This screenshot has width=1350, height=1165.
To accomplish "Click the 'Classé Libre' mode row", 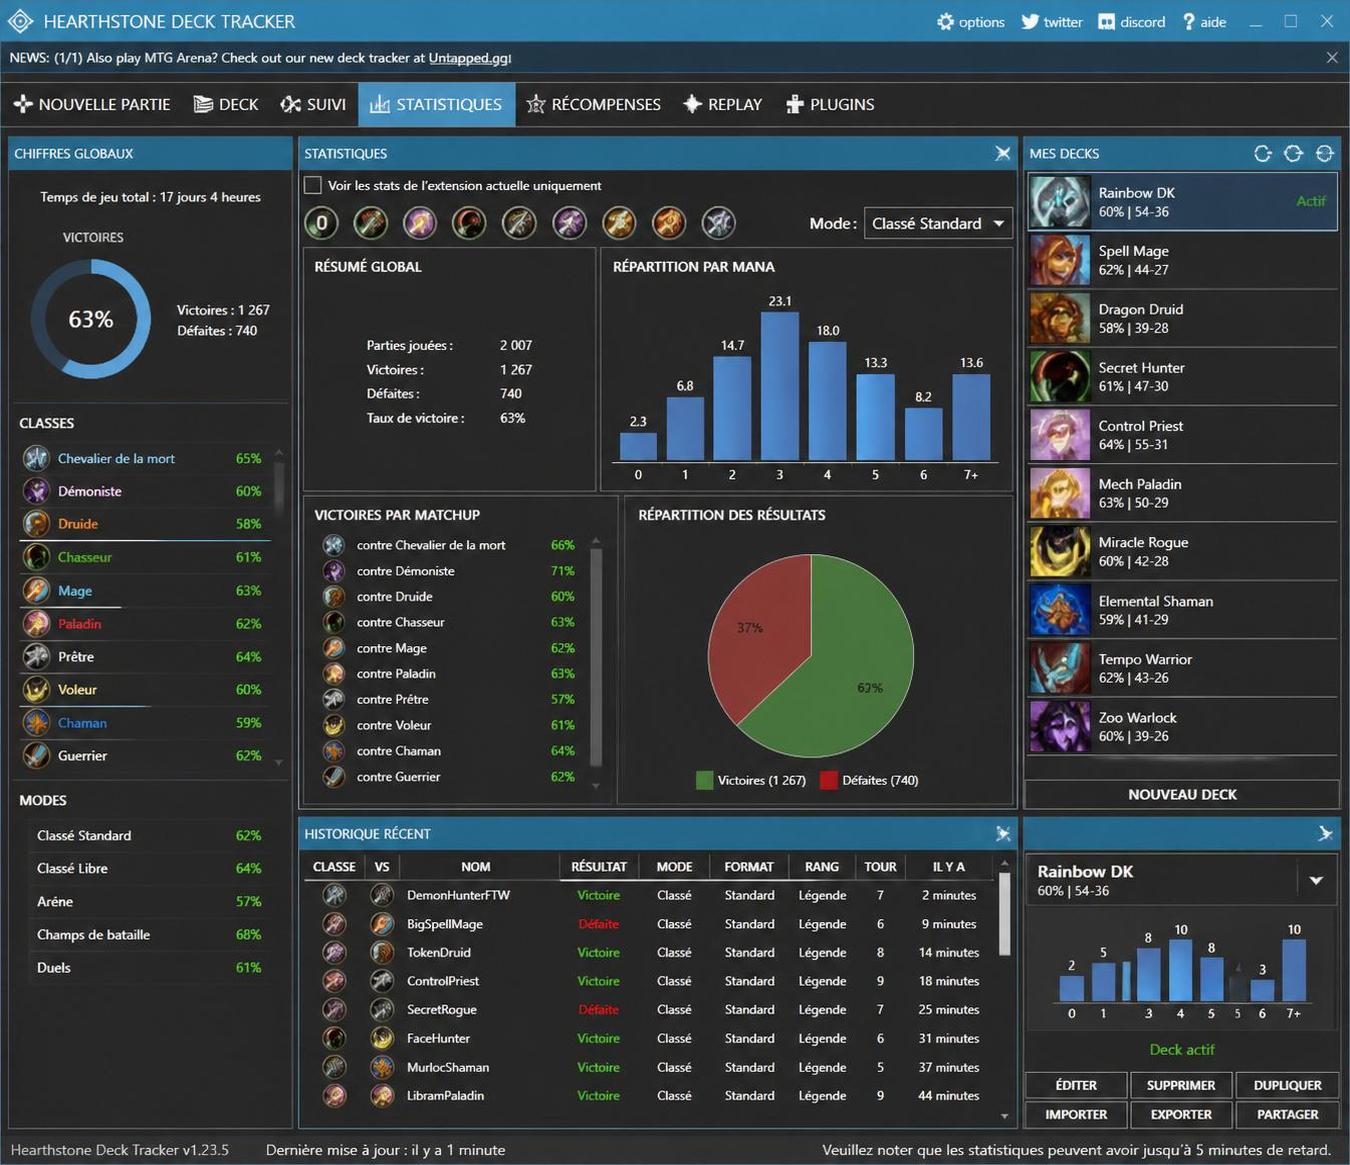I will coord(149,868).
